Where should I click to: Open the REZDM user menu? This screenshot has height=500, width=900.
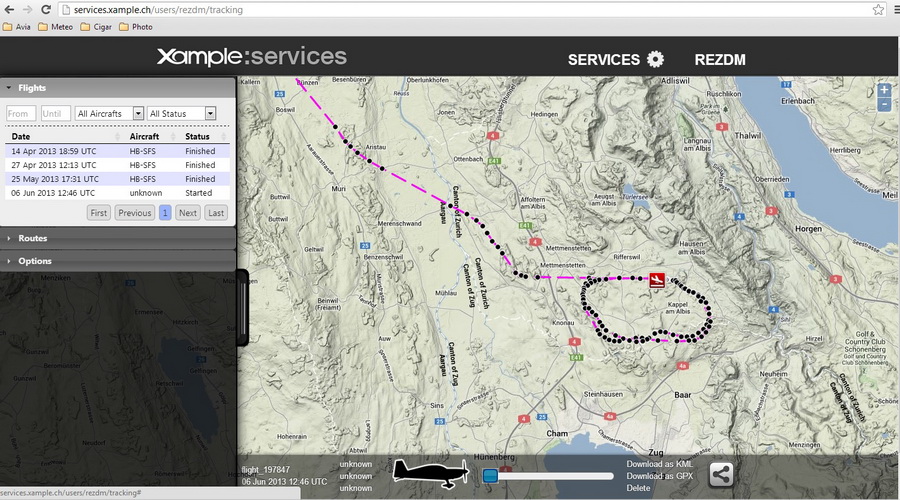click(720, 60)
